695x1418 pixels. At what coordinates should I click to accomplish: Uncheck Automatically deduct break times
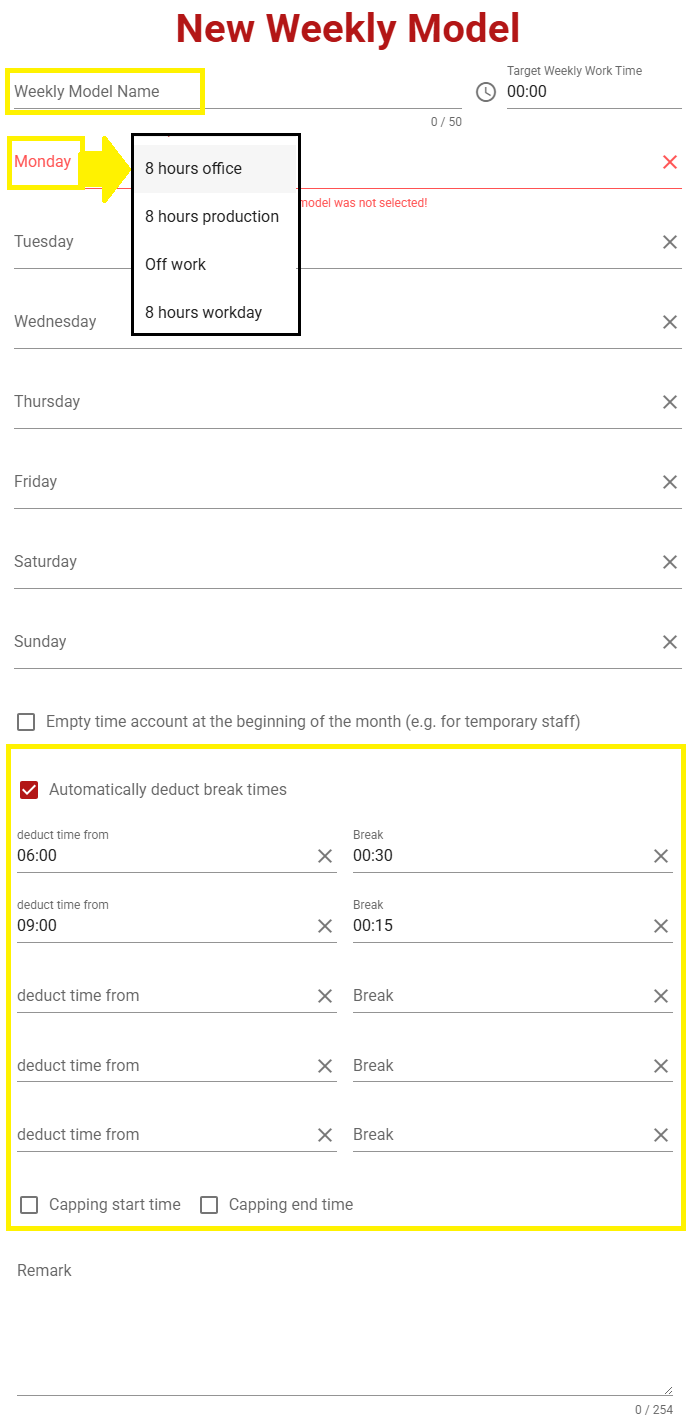tap(29, 790)
